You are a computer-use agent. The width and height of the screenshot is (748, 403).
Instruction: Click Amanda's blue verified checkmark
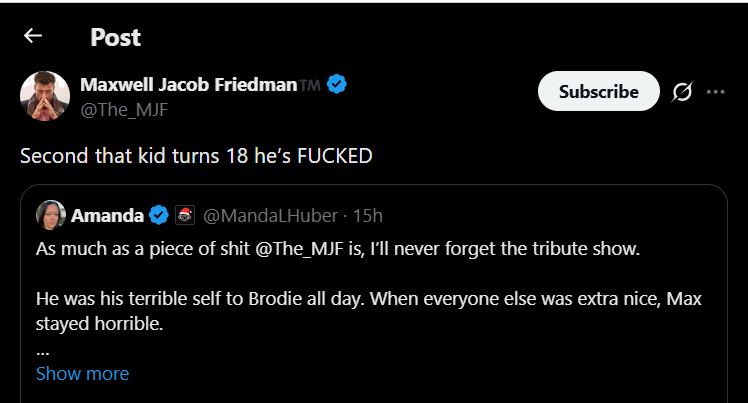[159, 215]
